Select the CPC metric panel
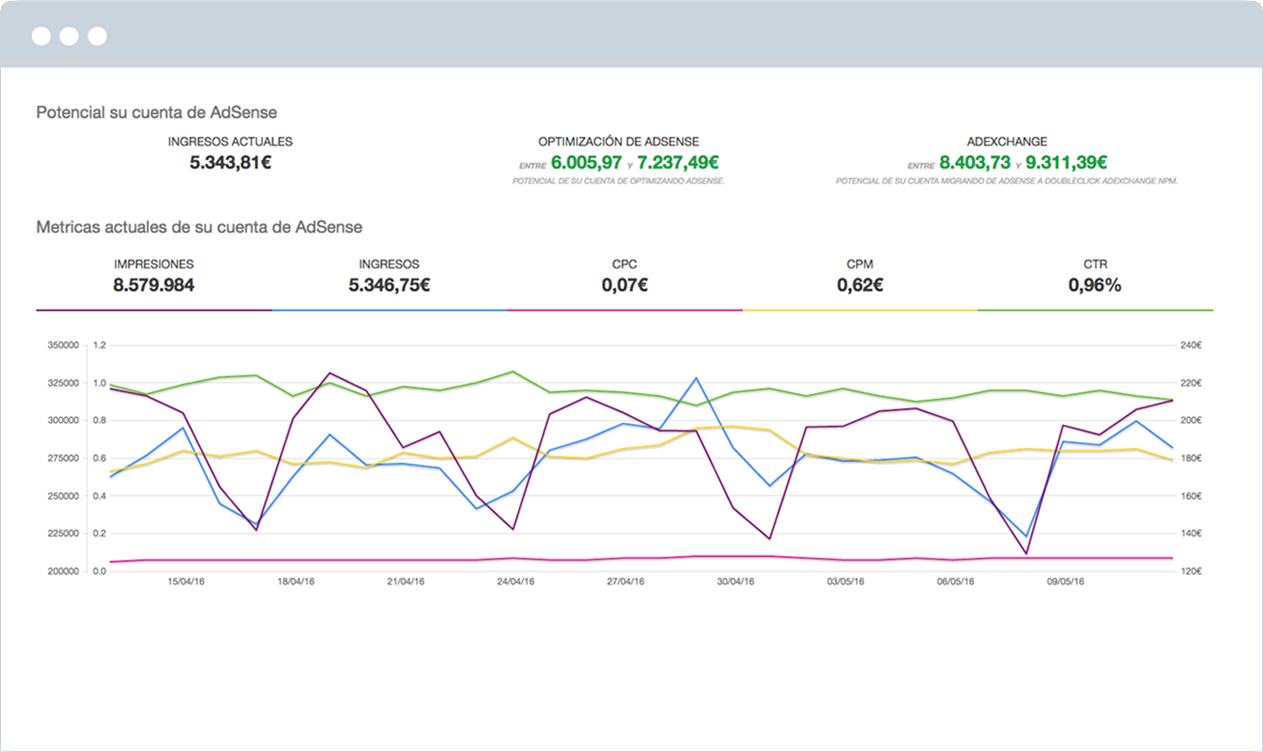 pos(624,275)
